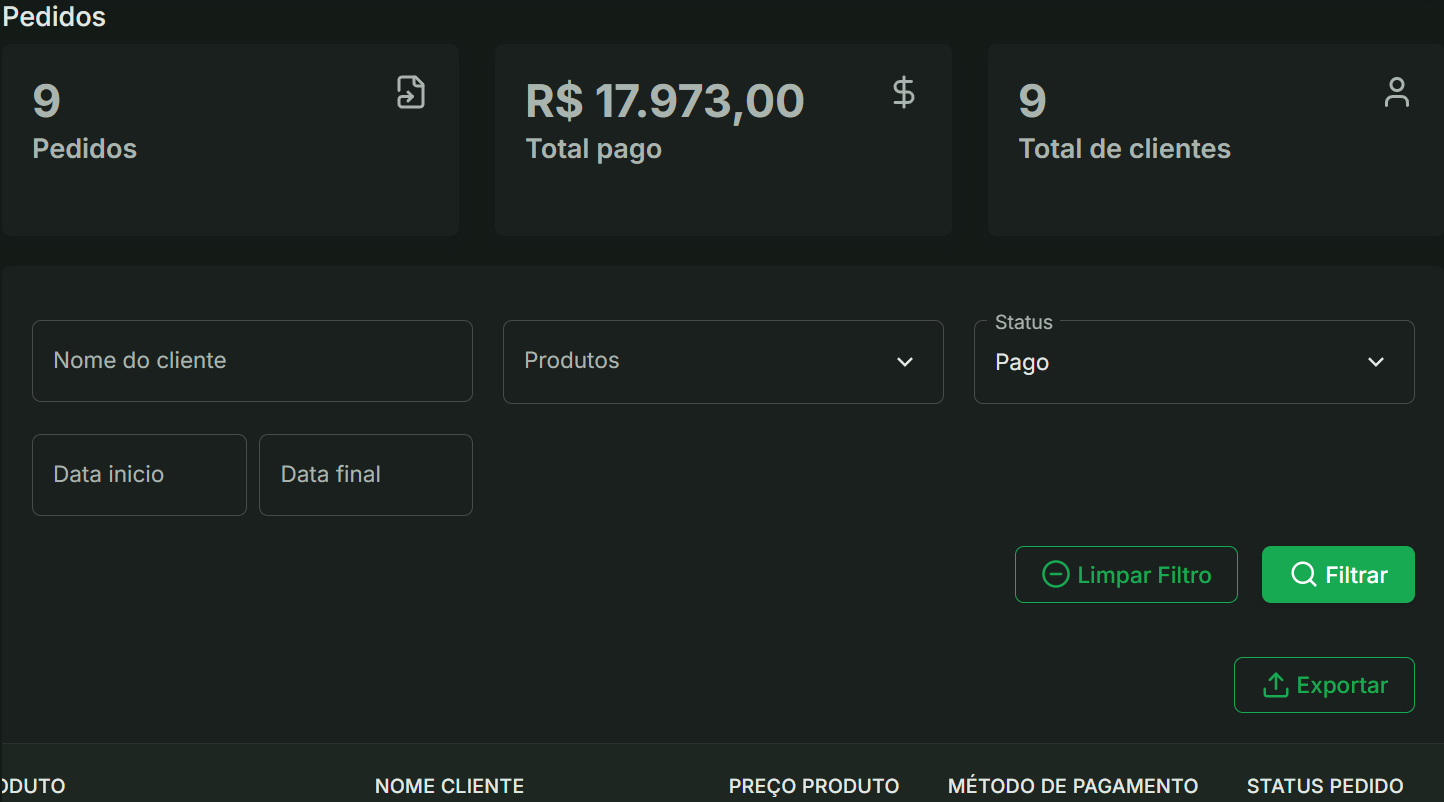Click the Data final field
Screen dimensions: 1444x802
(x=365, y=474)
